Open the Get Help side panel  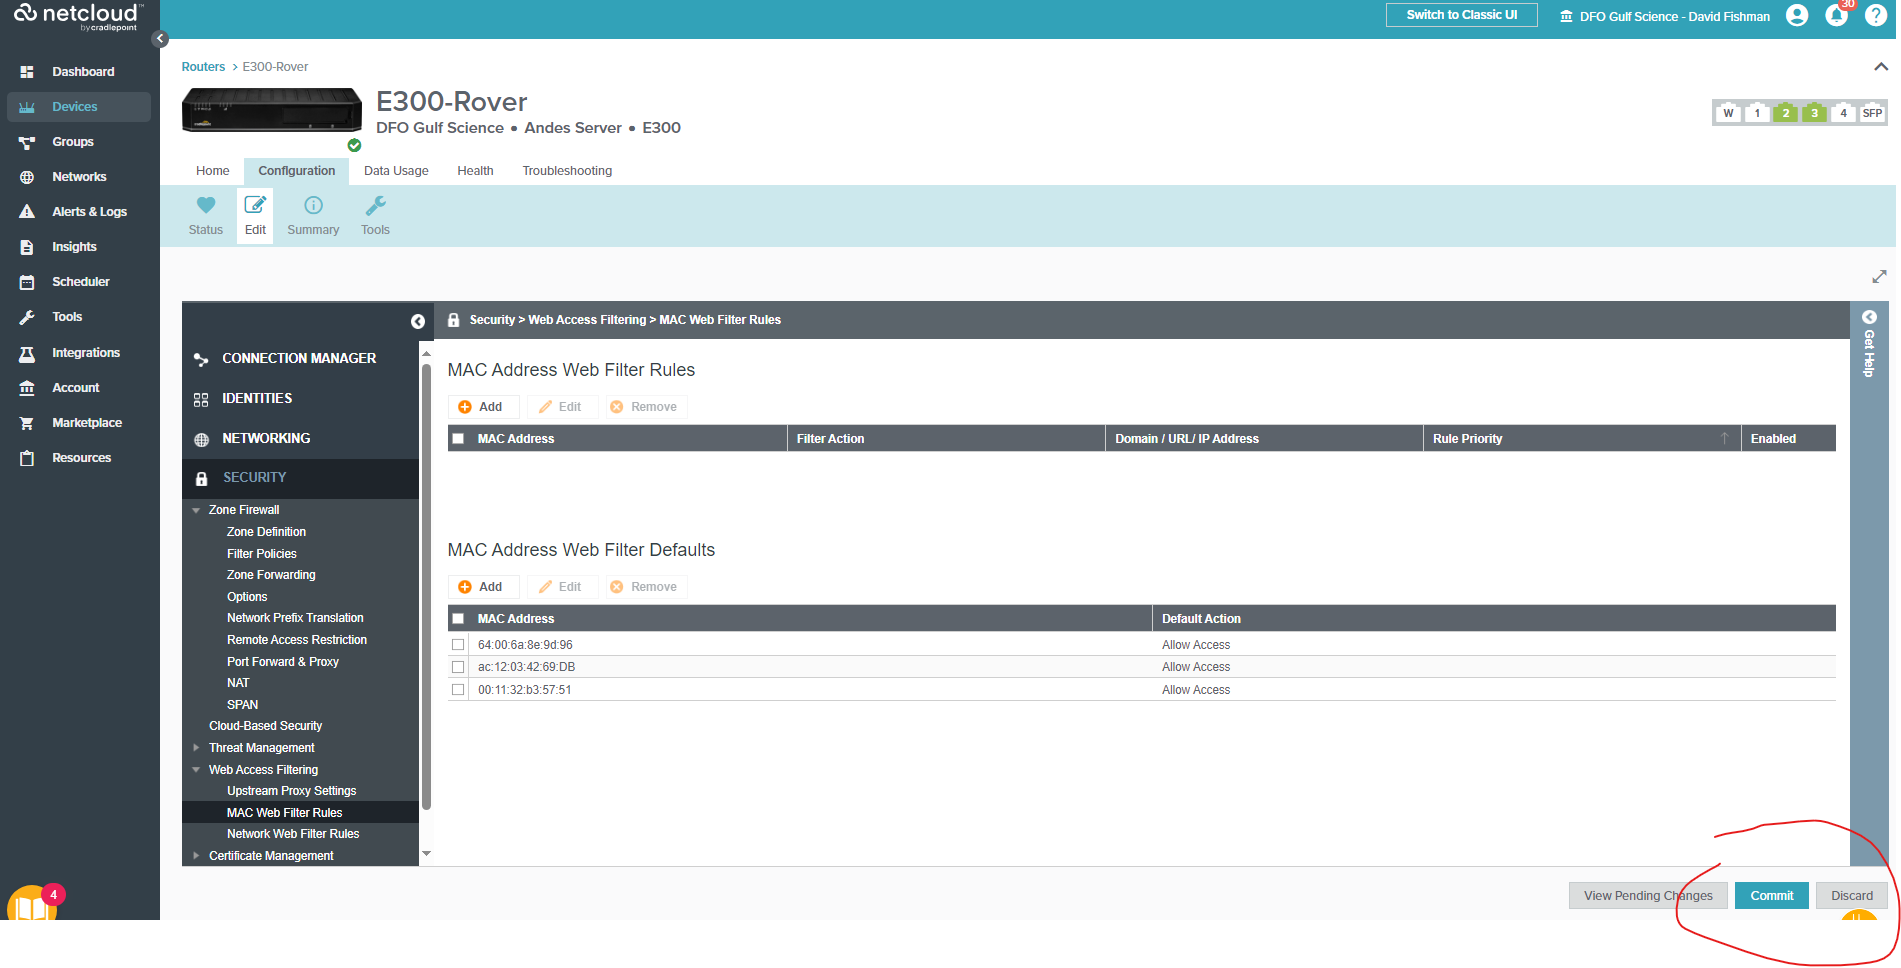1868,345
